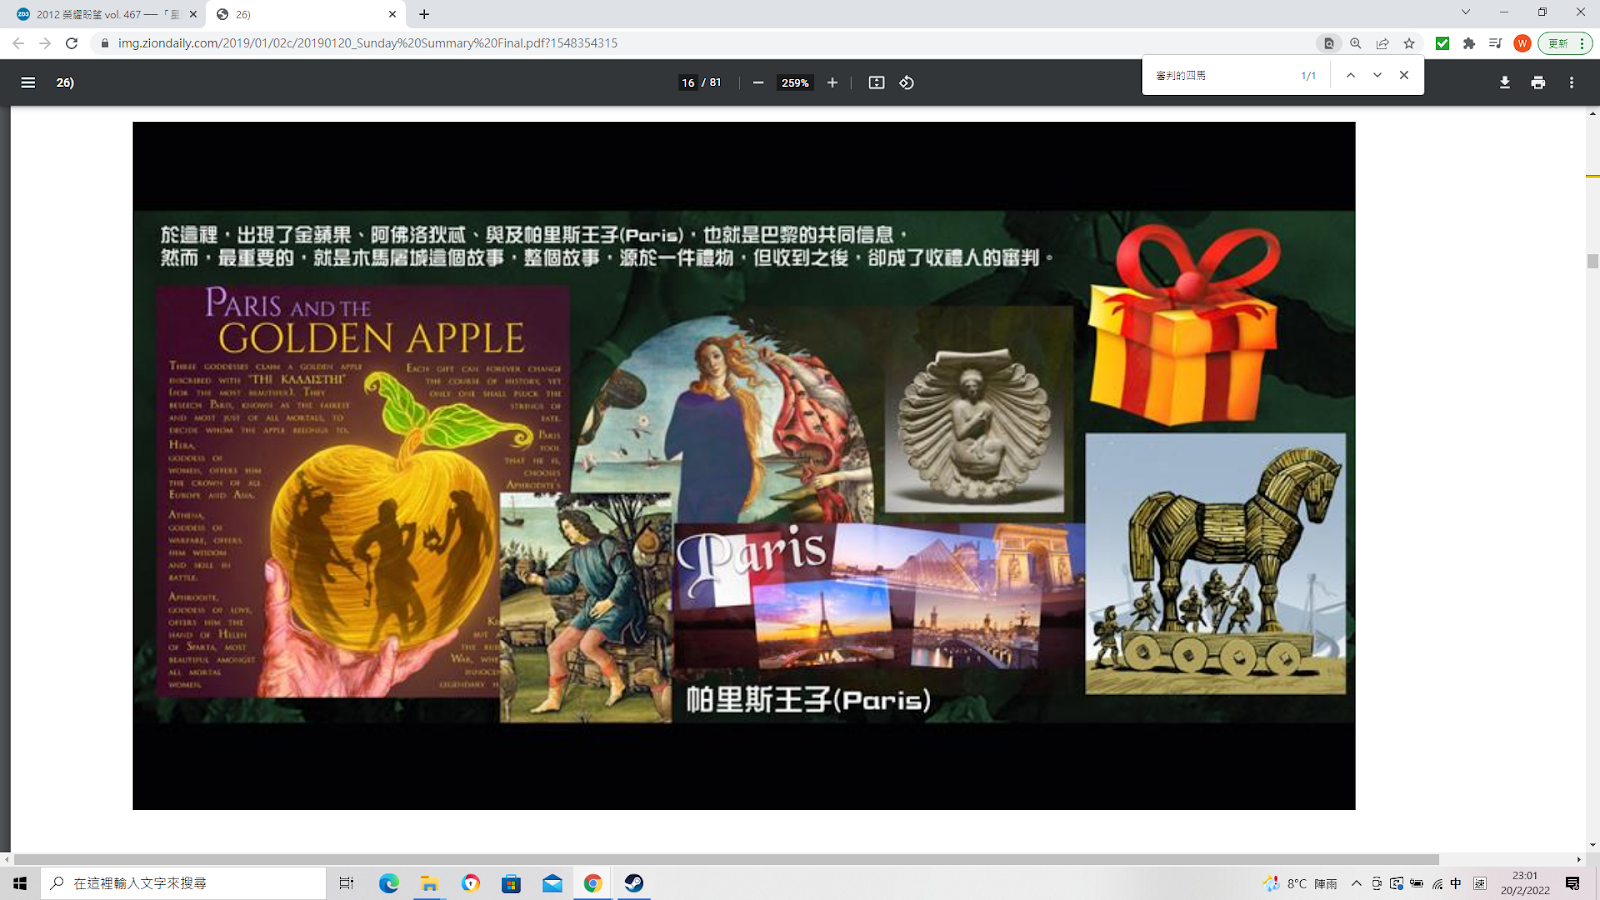Open the media control icon
Image resolution: width=1600 pixels, height=900 pixels.
pyautogui.click(x=1495, y=43)
